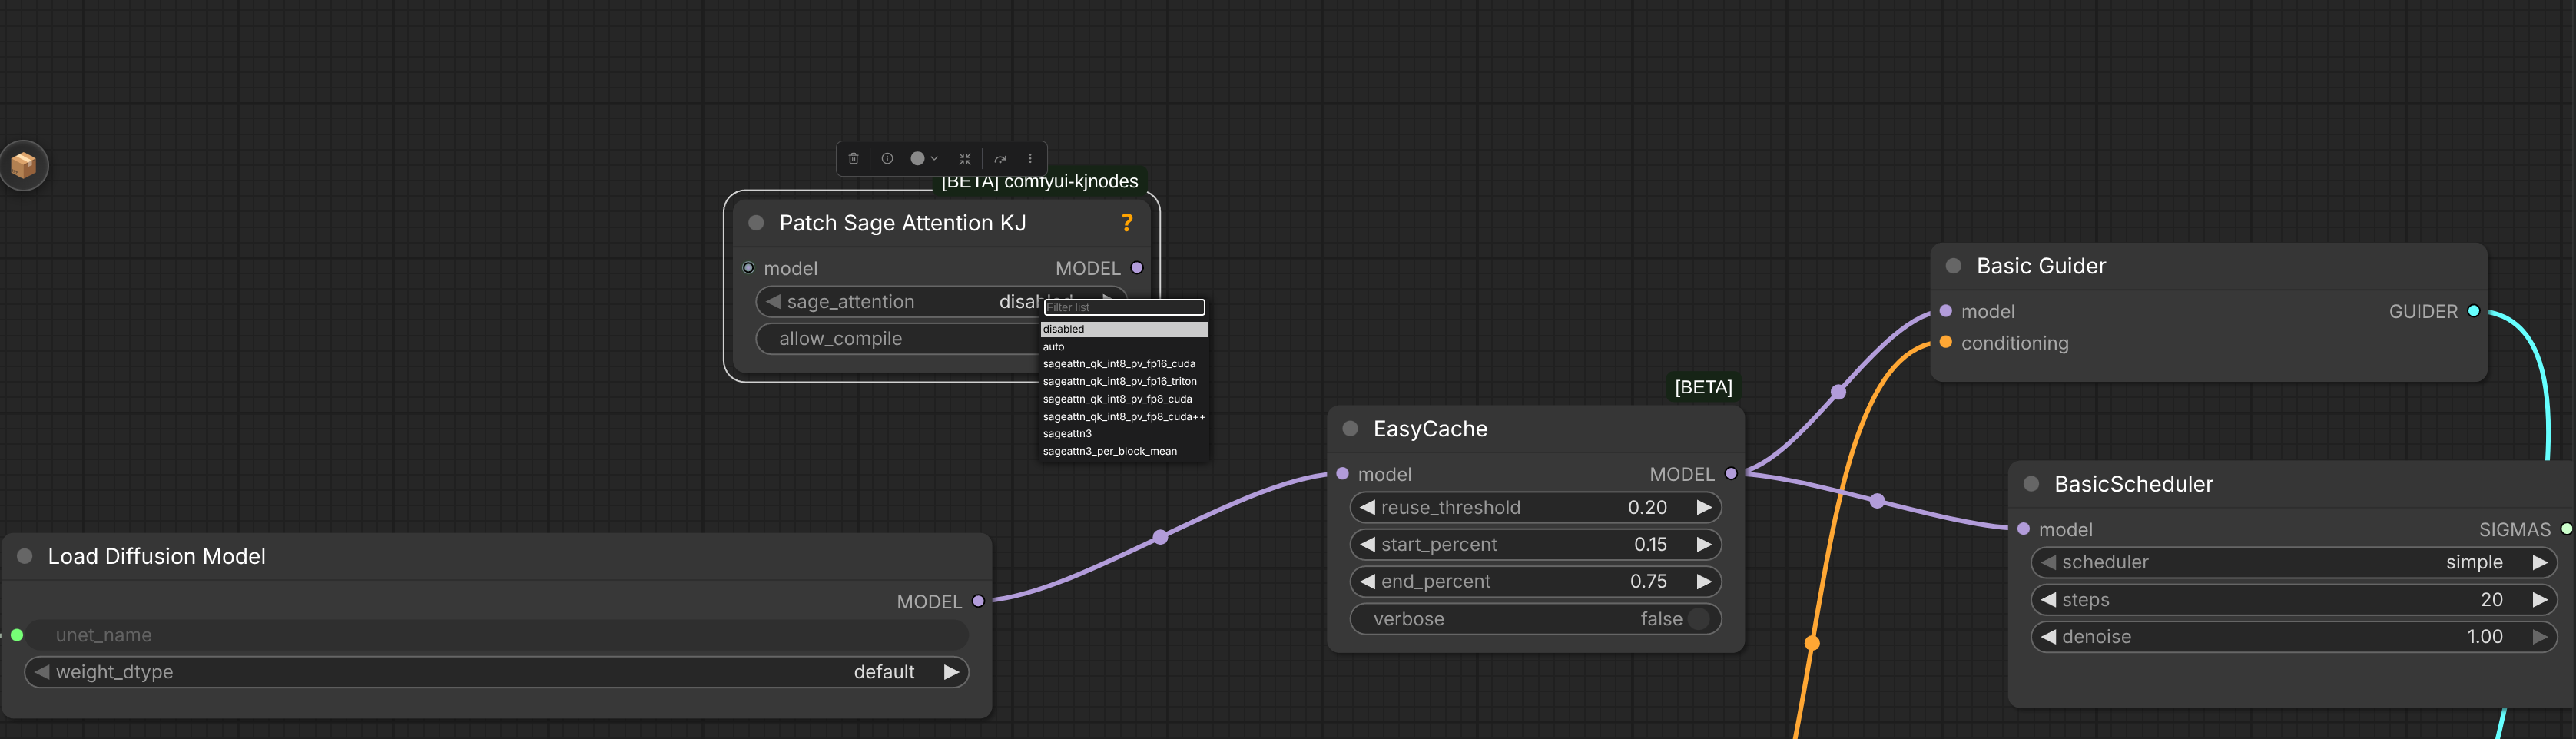Click the steps value 20
The height and width of the screenshot is (739, 2576).
pos(2491,600)
